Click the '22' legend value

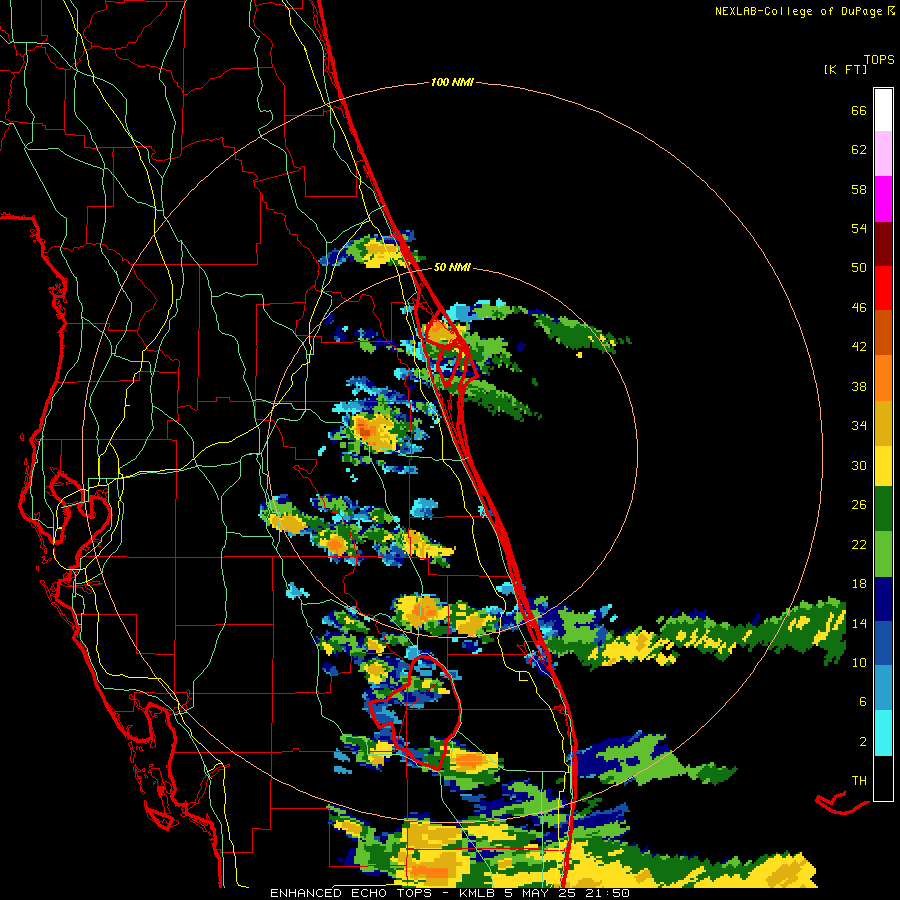pyautogui.click(x=859, y=545)
